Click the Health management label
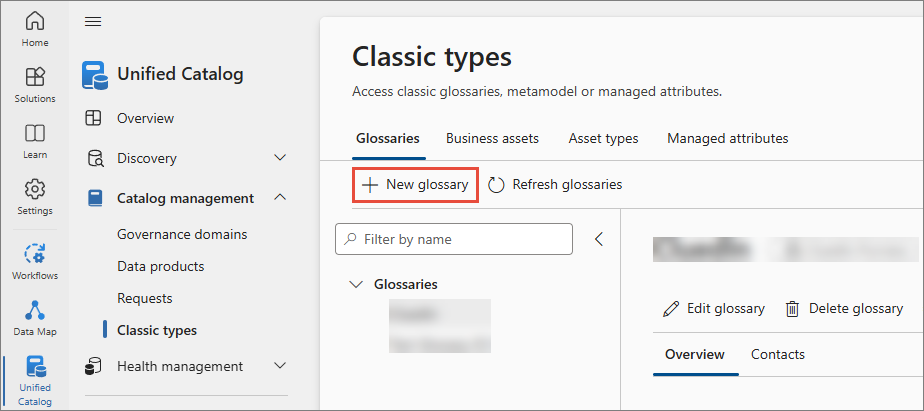The image size is (924, 411). point(180,366)
